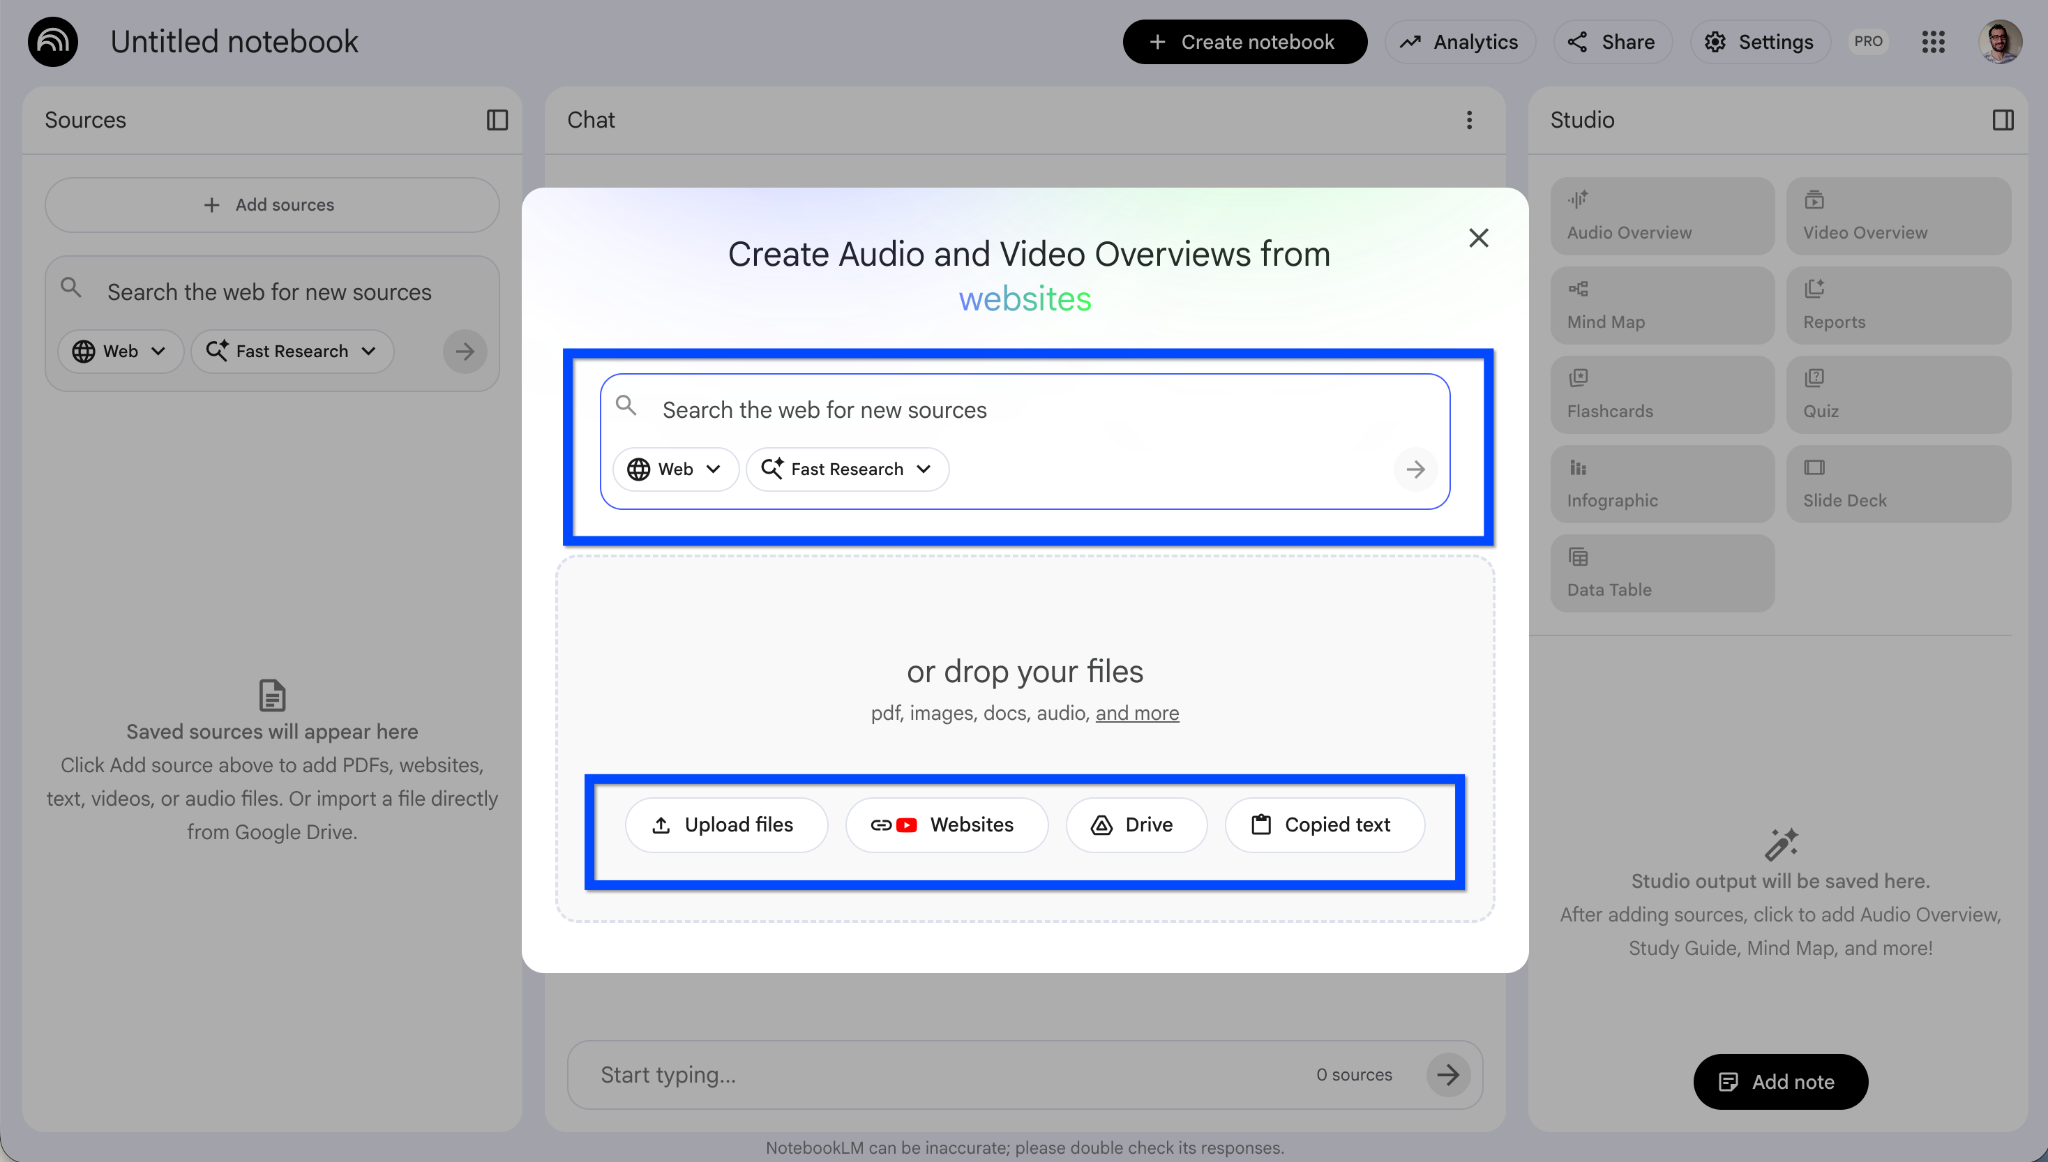The height and width of the screenshot is (1162, 2048).
Task: Open the Google apps grid
Action: pos(1933,41)
